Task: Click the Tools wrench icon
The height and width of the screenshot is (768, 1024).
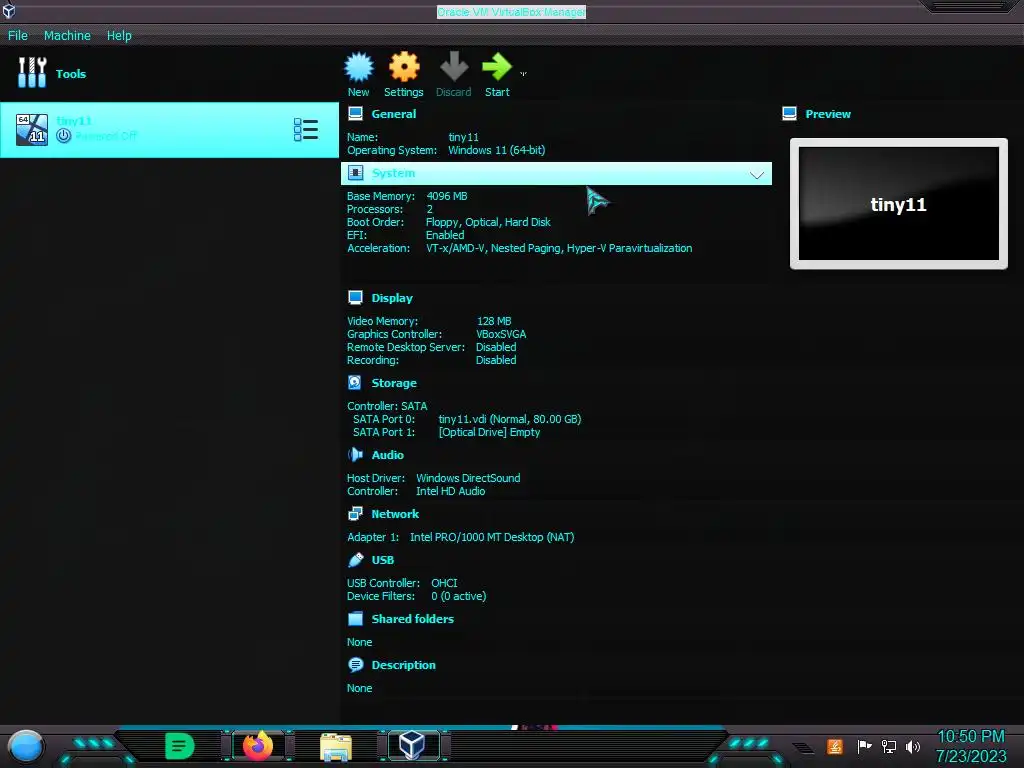Action: (32, 72)
